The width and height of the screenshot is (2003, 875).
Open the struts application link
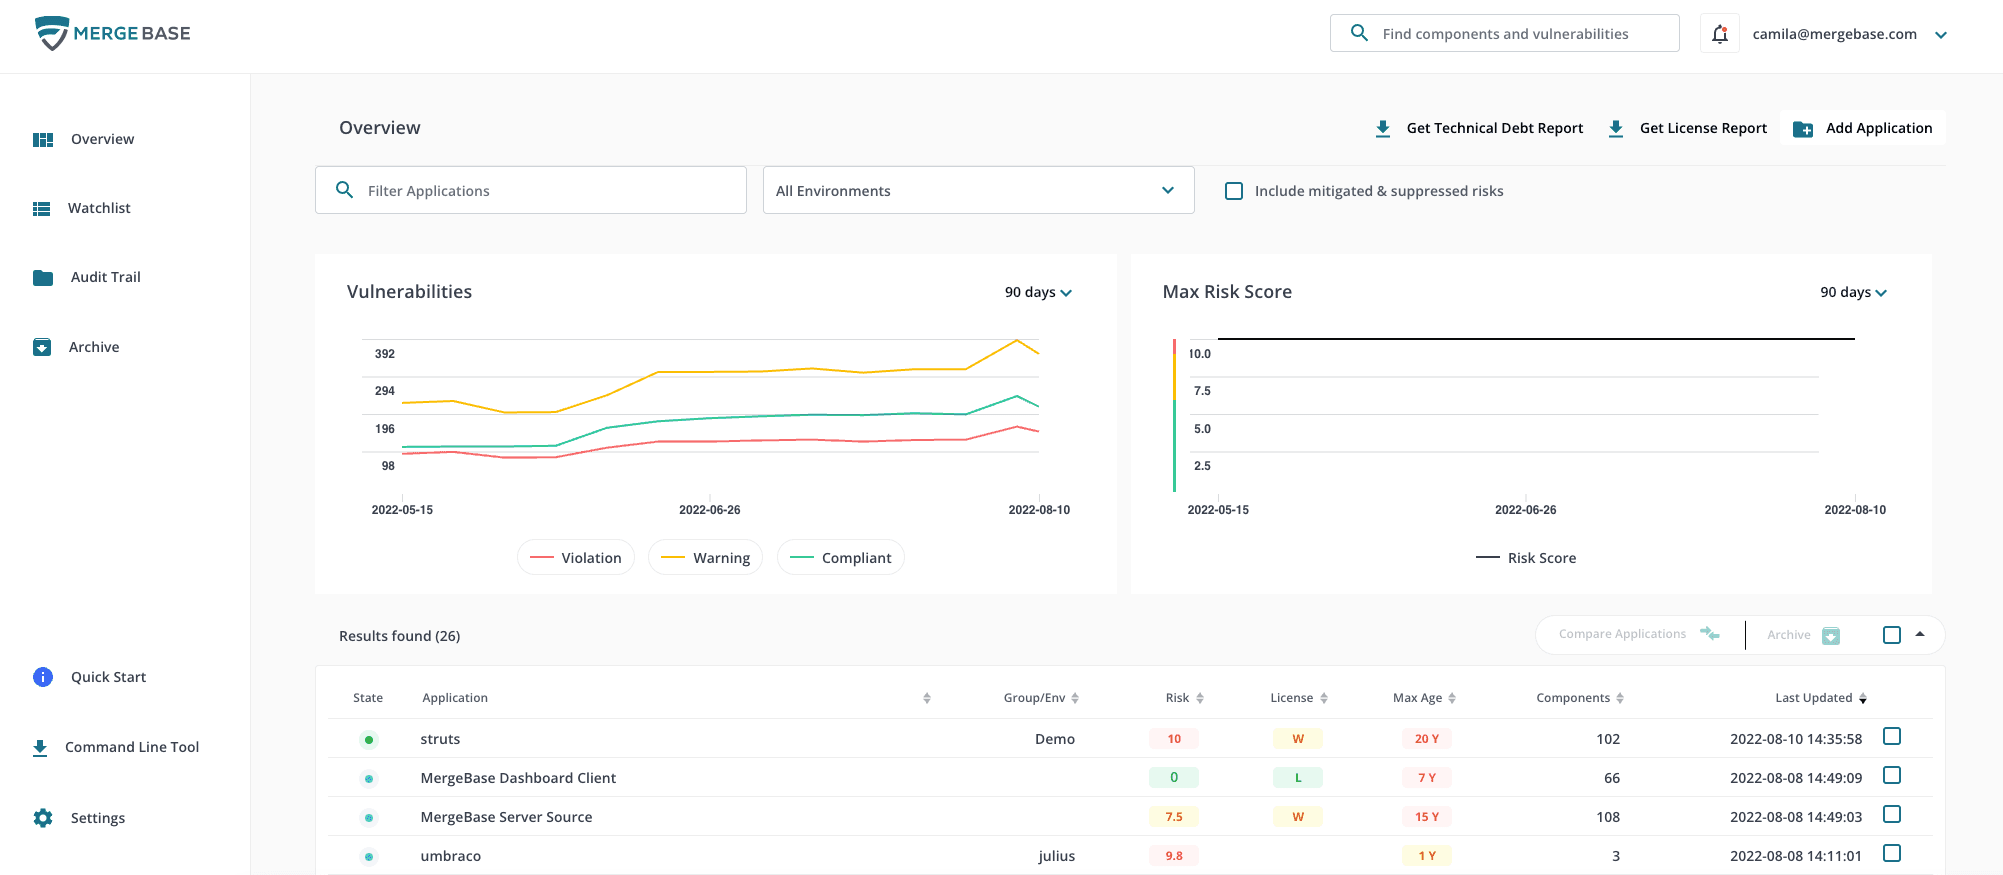click(x=440, y=739)
